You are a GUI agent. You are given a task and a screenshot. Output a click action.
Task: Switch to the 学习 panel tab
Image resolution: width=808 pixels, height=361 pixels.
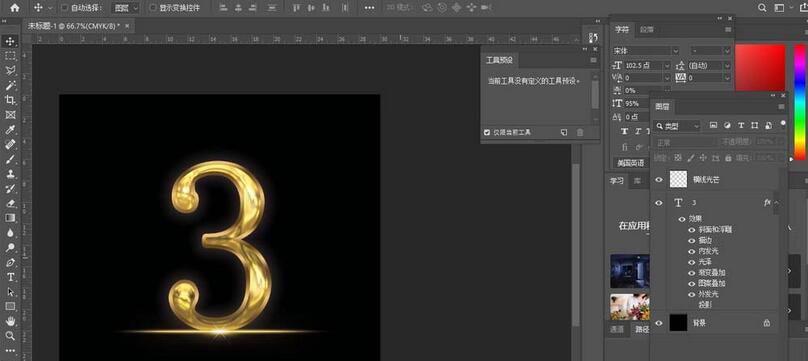[617, 180]
